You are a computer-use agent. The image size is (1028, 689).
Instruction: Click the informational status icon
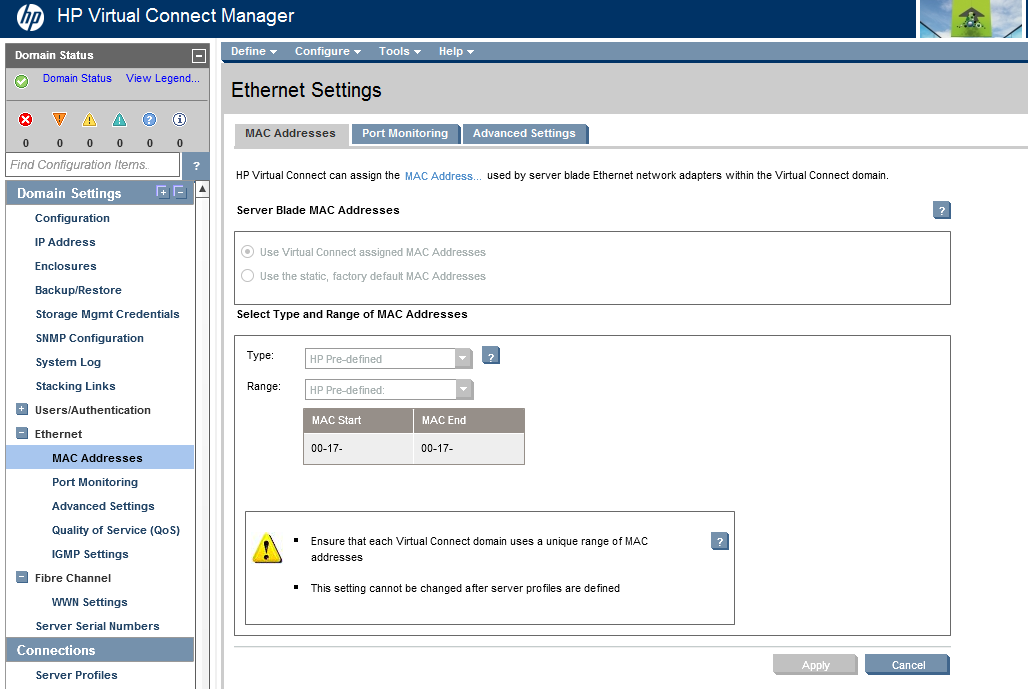pos(179,119)
